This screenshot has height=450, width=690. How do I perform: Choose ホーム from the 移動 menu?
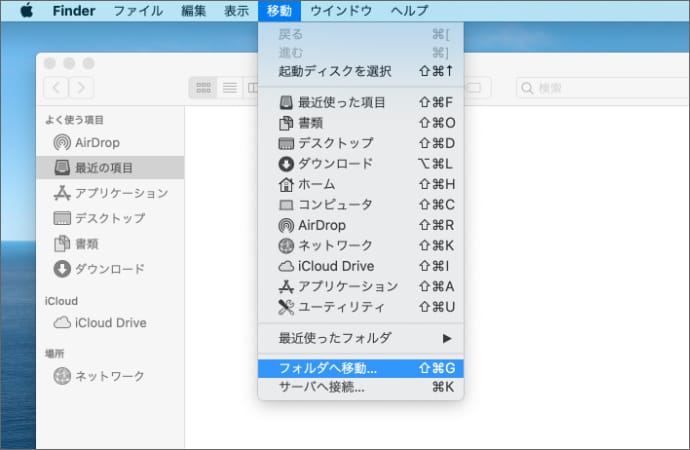(x=316, y=184)
